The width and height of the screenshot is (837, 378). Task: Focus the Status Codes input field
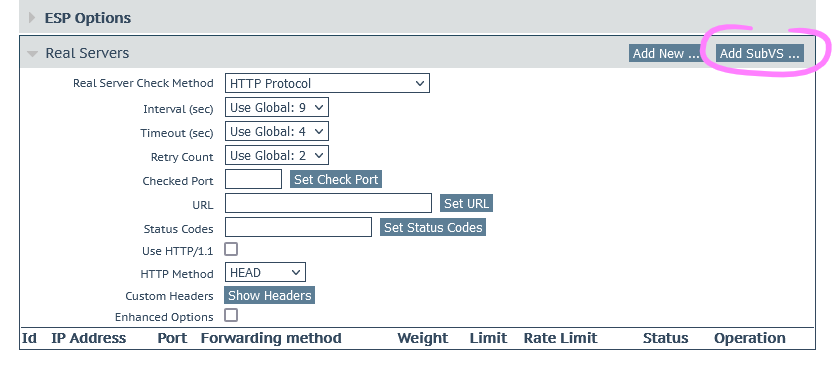[298, 227]
